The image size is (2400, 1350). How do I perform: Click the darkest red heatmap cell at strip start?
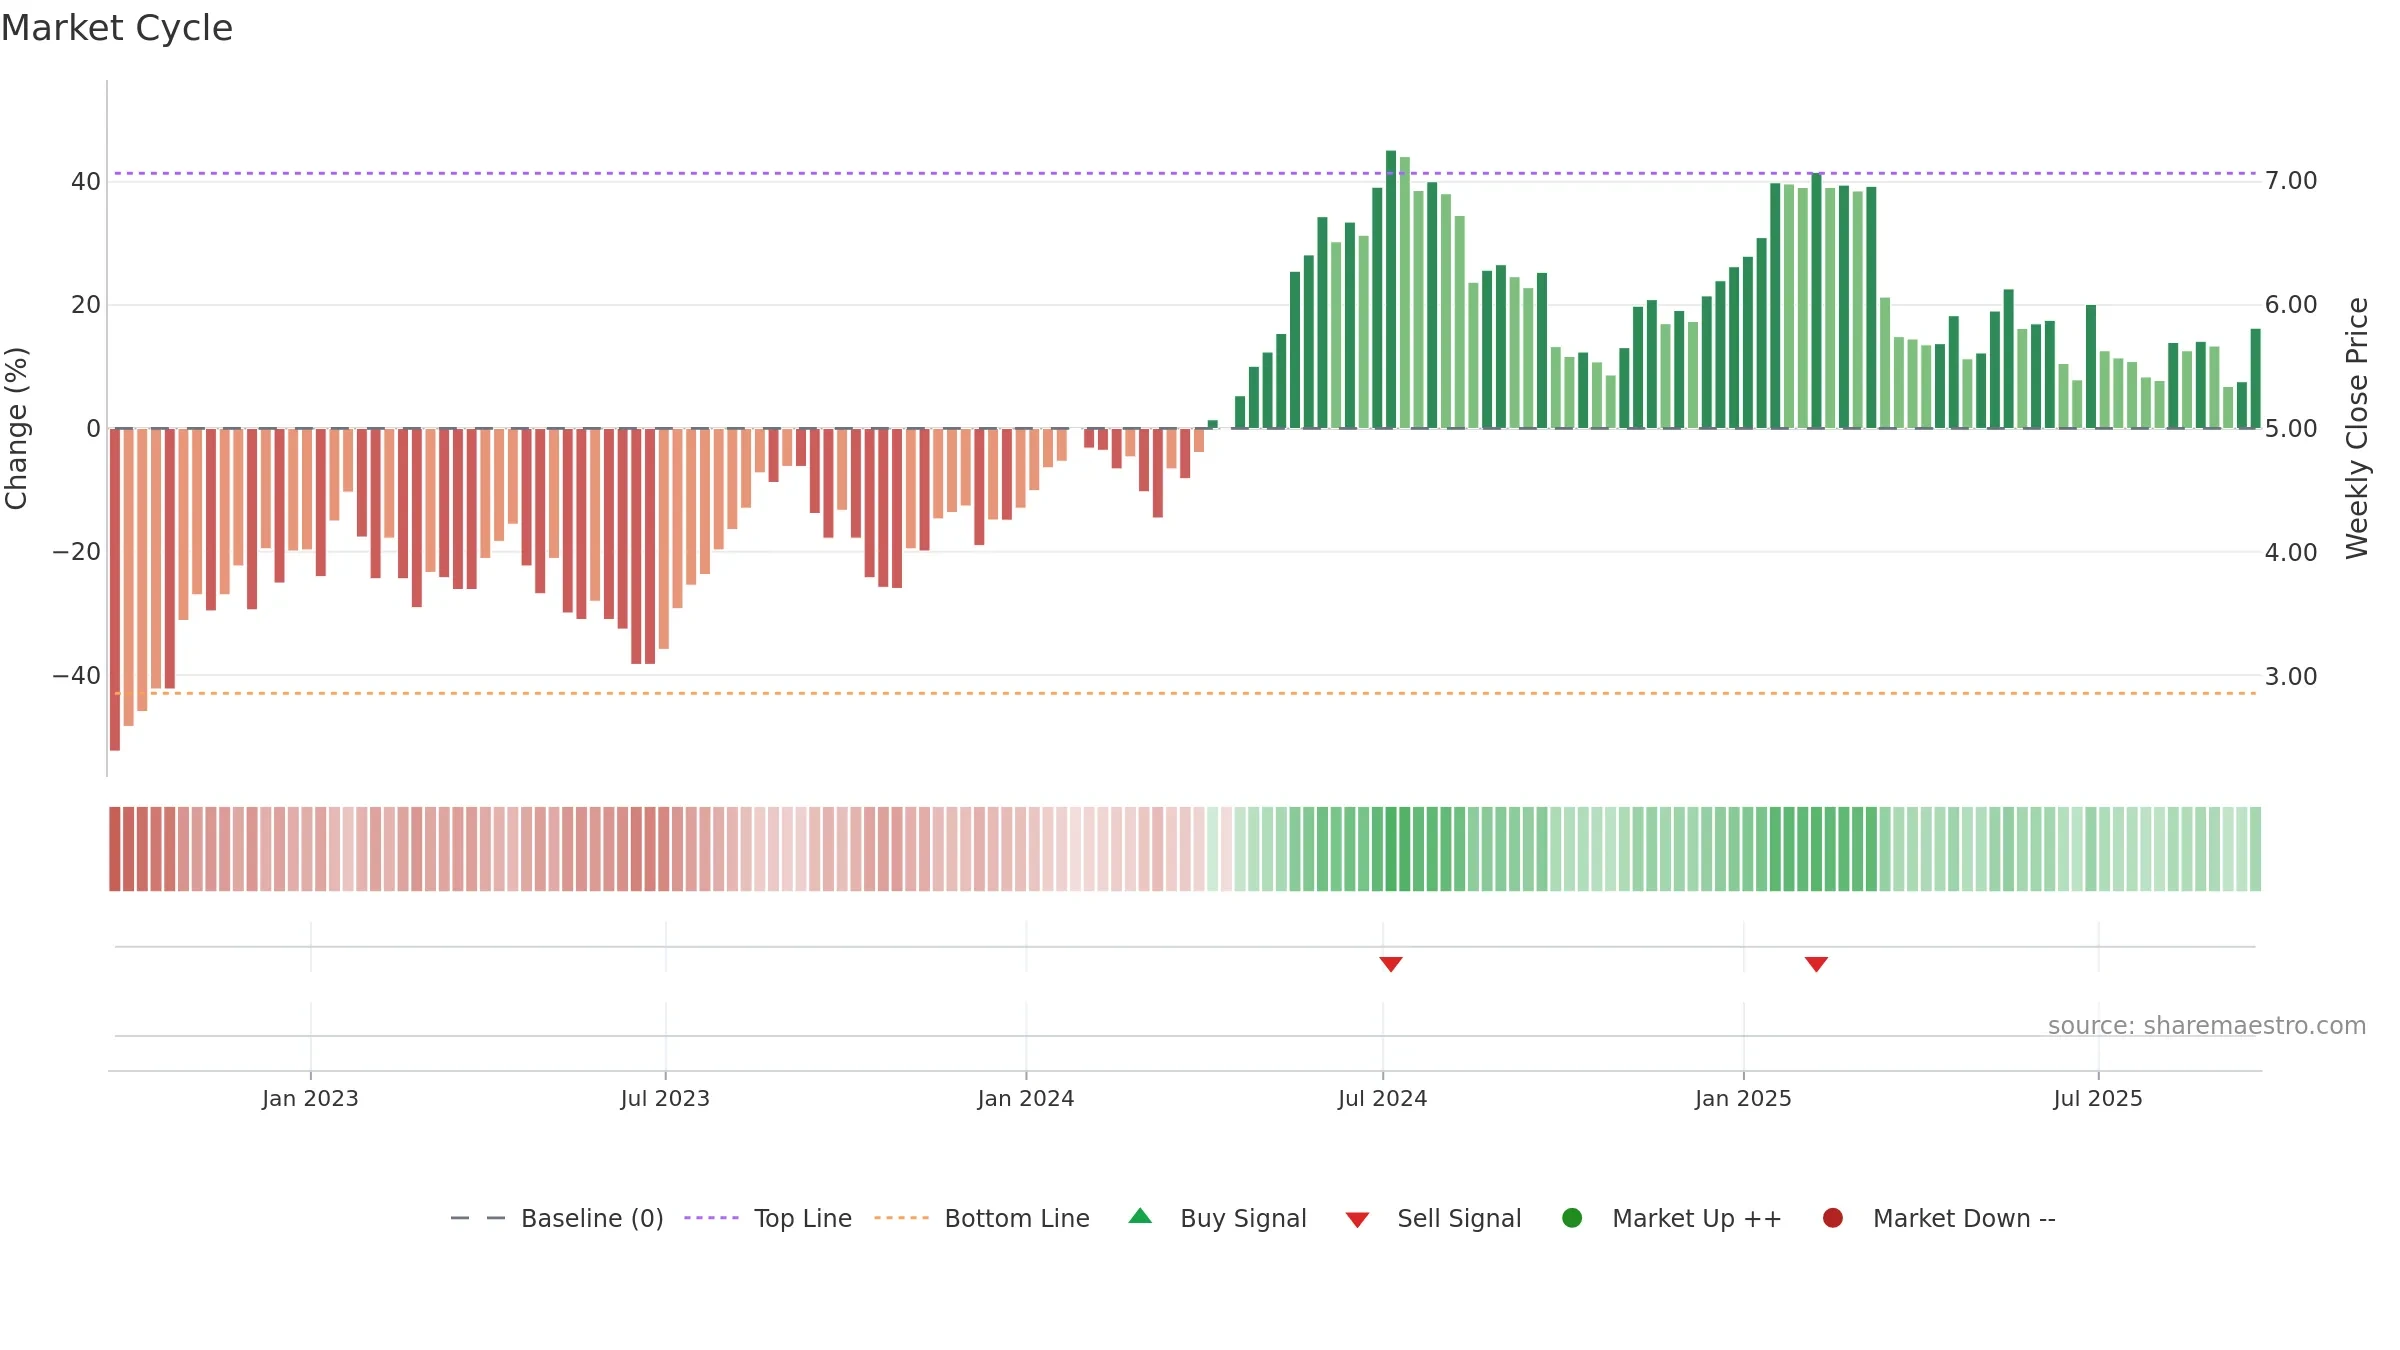115,849
